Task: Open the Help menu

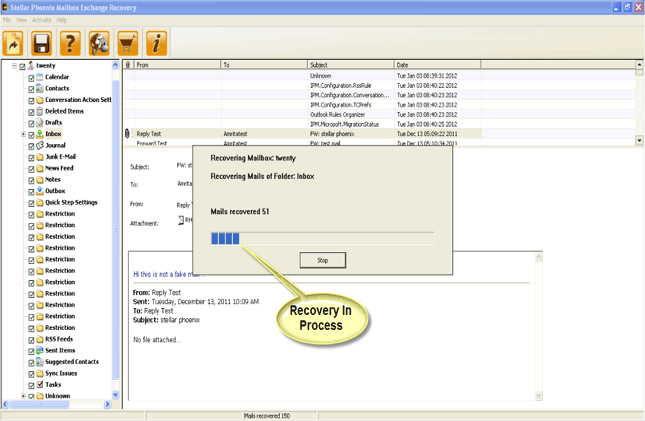Action: pyautogui.click(x=62, y=20)
